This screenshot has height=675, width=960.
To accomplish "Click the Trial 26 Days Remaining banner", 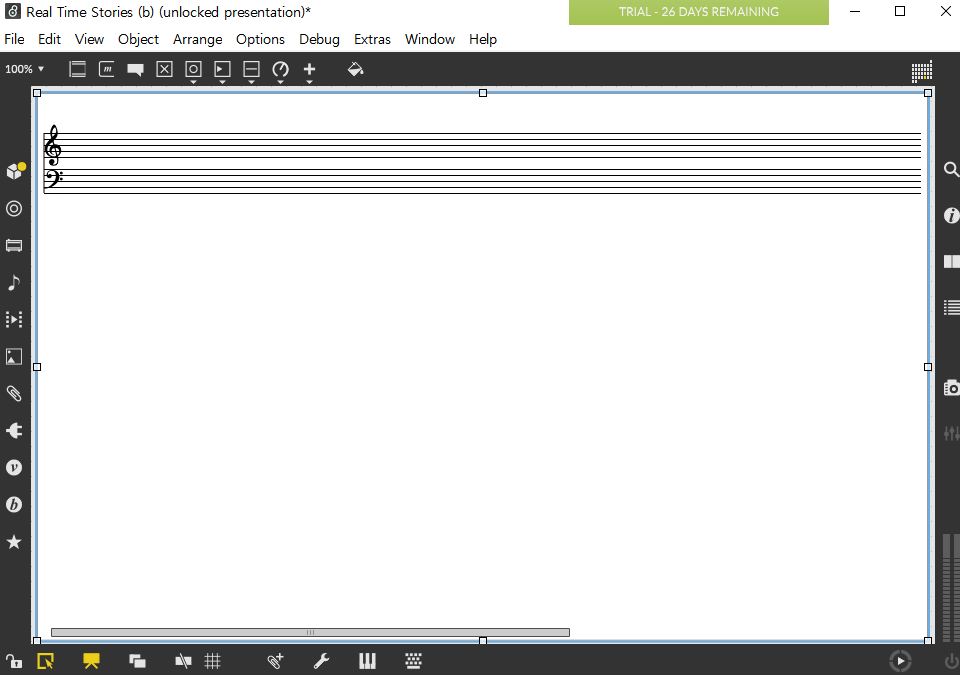I will tap(698, 12).
